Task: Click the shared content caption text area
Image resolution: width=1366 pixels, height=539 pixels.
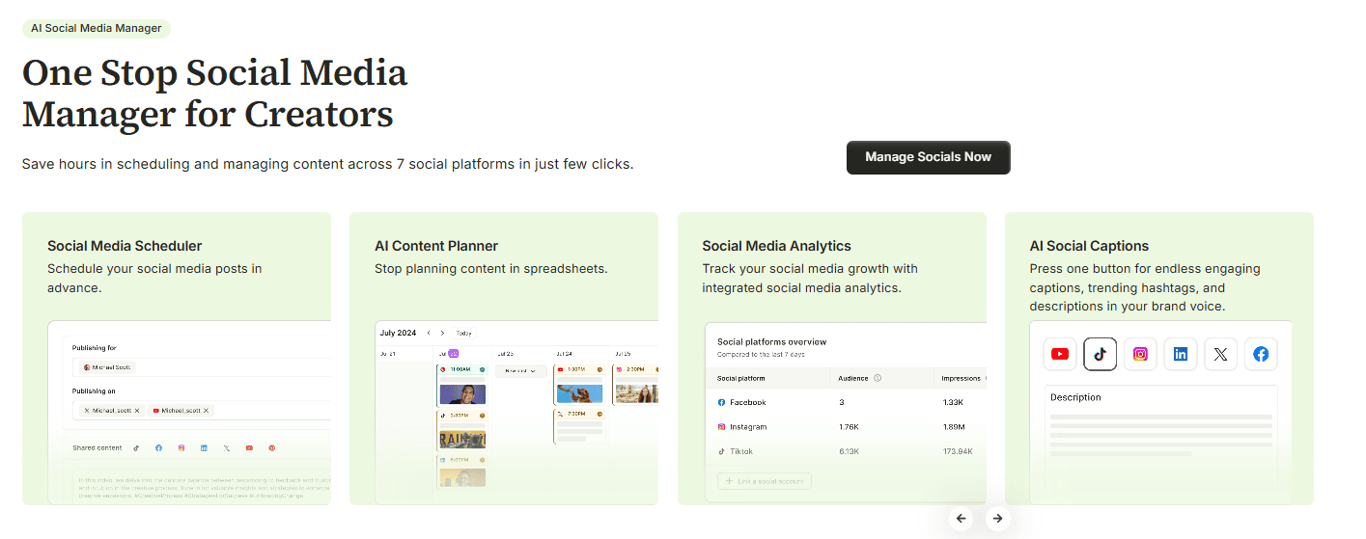Action: (203, 487)
